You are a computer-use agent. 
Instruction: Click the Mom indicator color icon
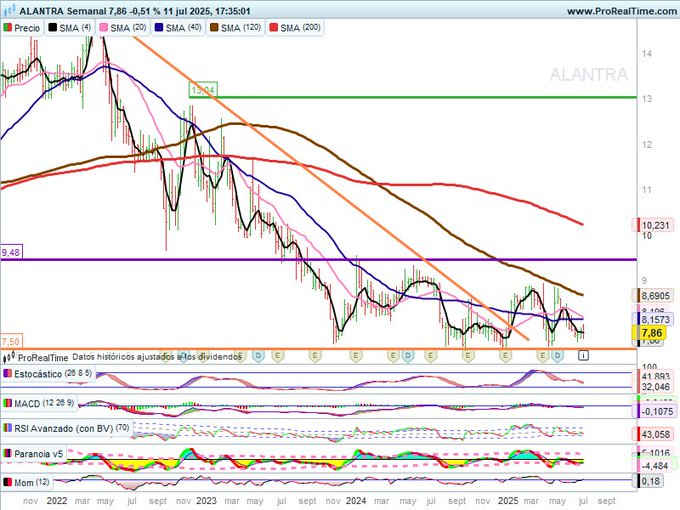coord(8,482)
